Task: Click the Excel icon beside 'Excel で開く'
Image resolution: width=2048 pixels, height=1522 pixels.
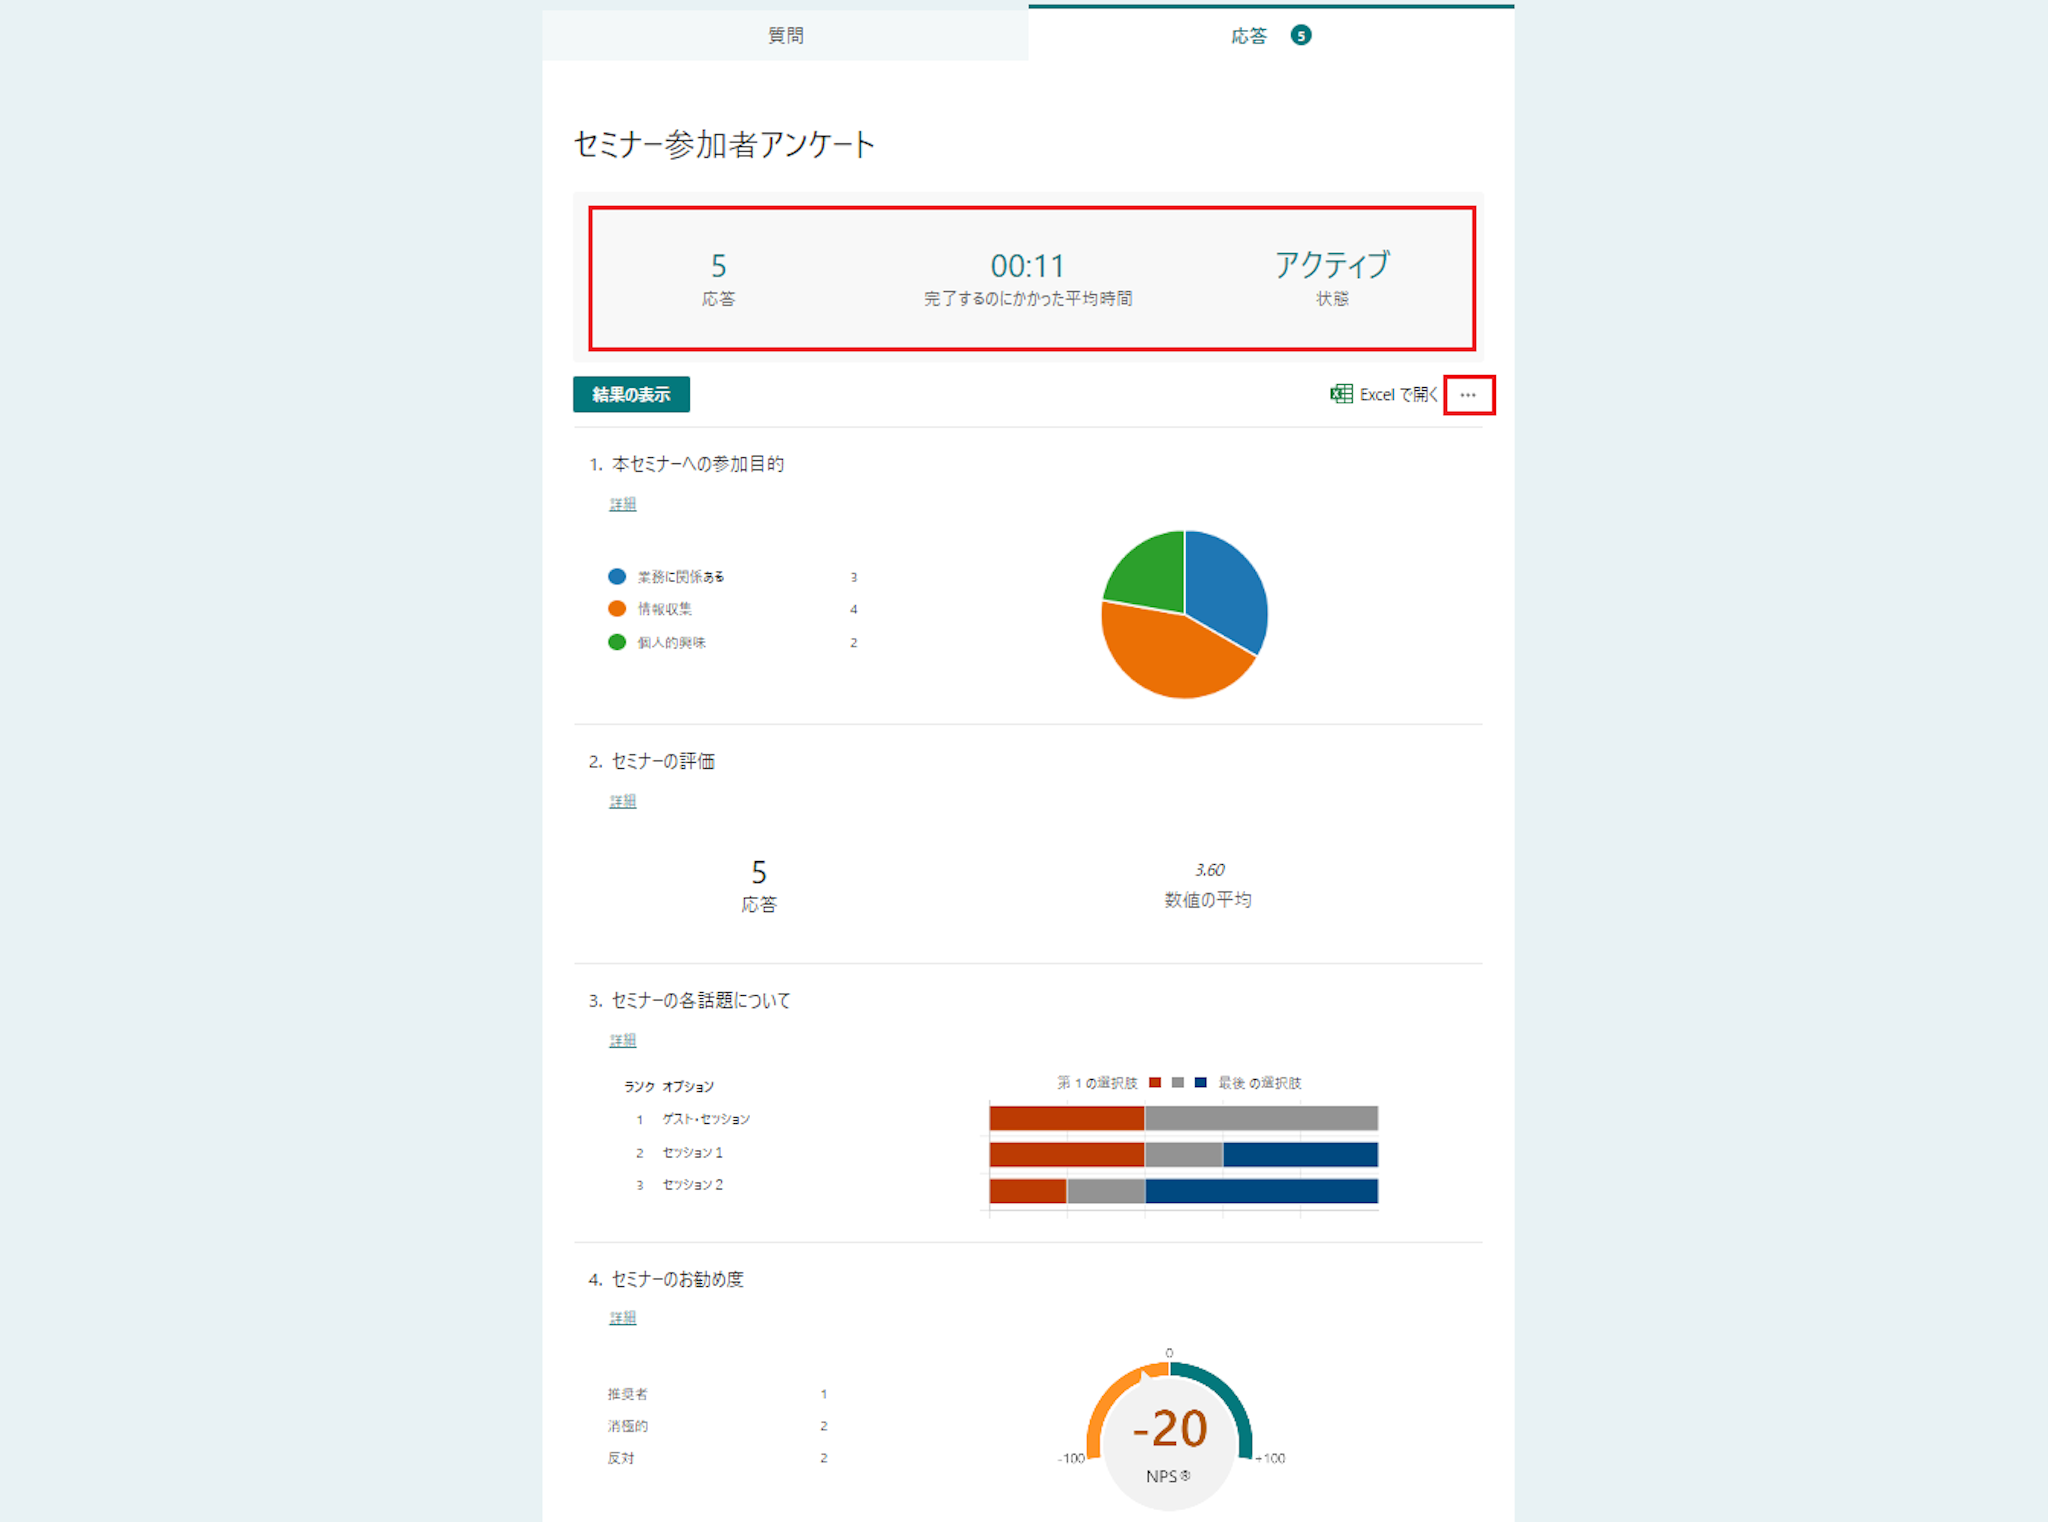Action: (x=1341, y=394)
